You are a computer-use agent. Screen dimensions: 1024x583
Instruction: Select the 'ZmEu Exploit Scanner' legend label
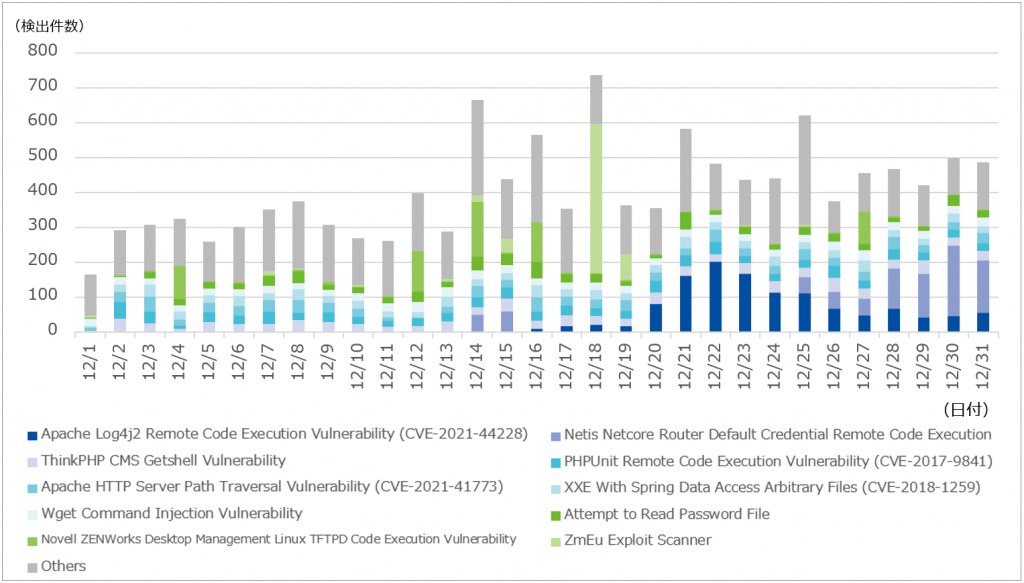(638, 541)
